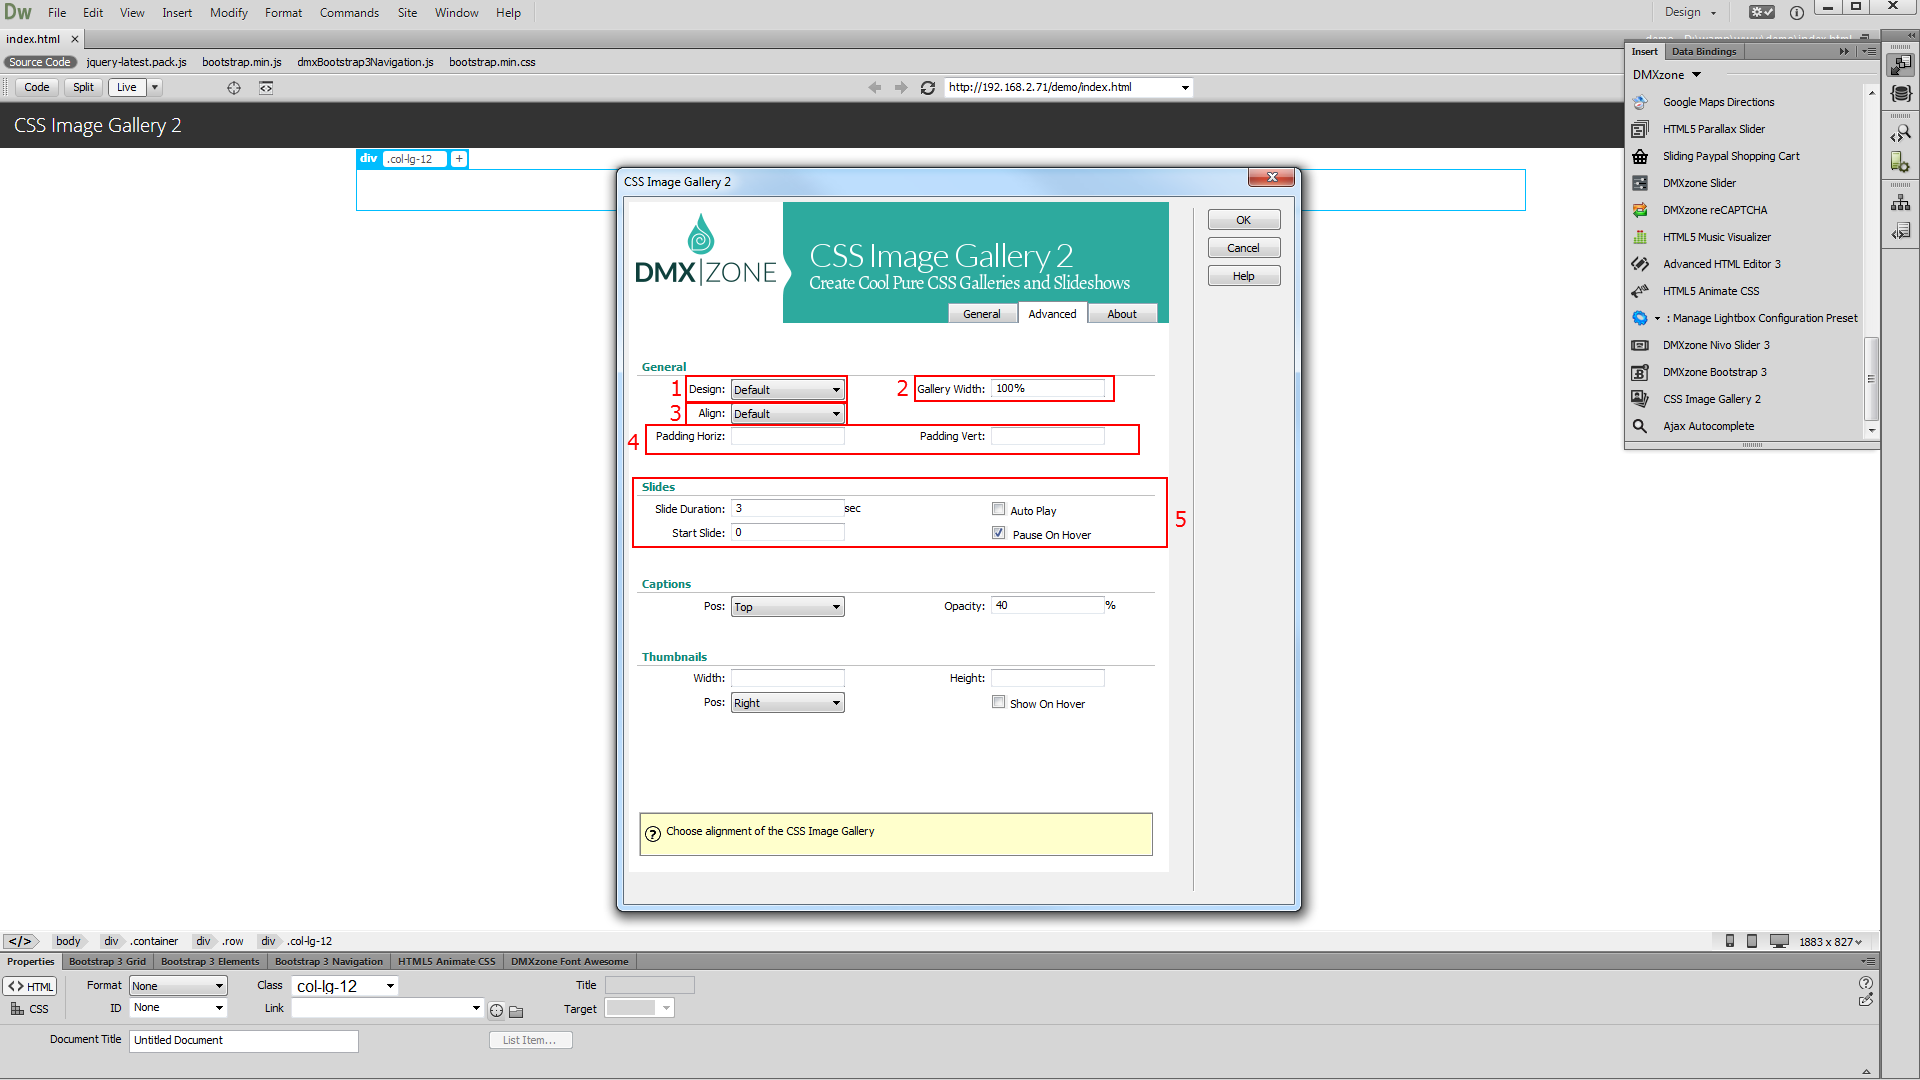
Task: Switch to Split view
Action: pyautogui.click(x=83, y=87)
